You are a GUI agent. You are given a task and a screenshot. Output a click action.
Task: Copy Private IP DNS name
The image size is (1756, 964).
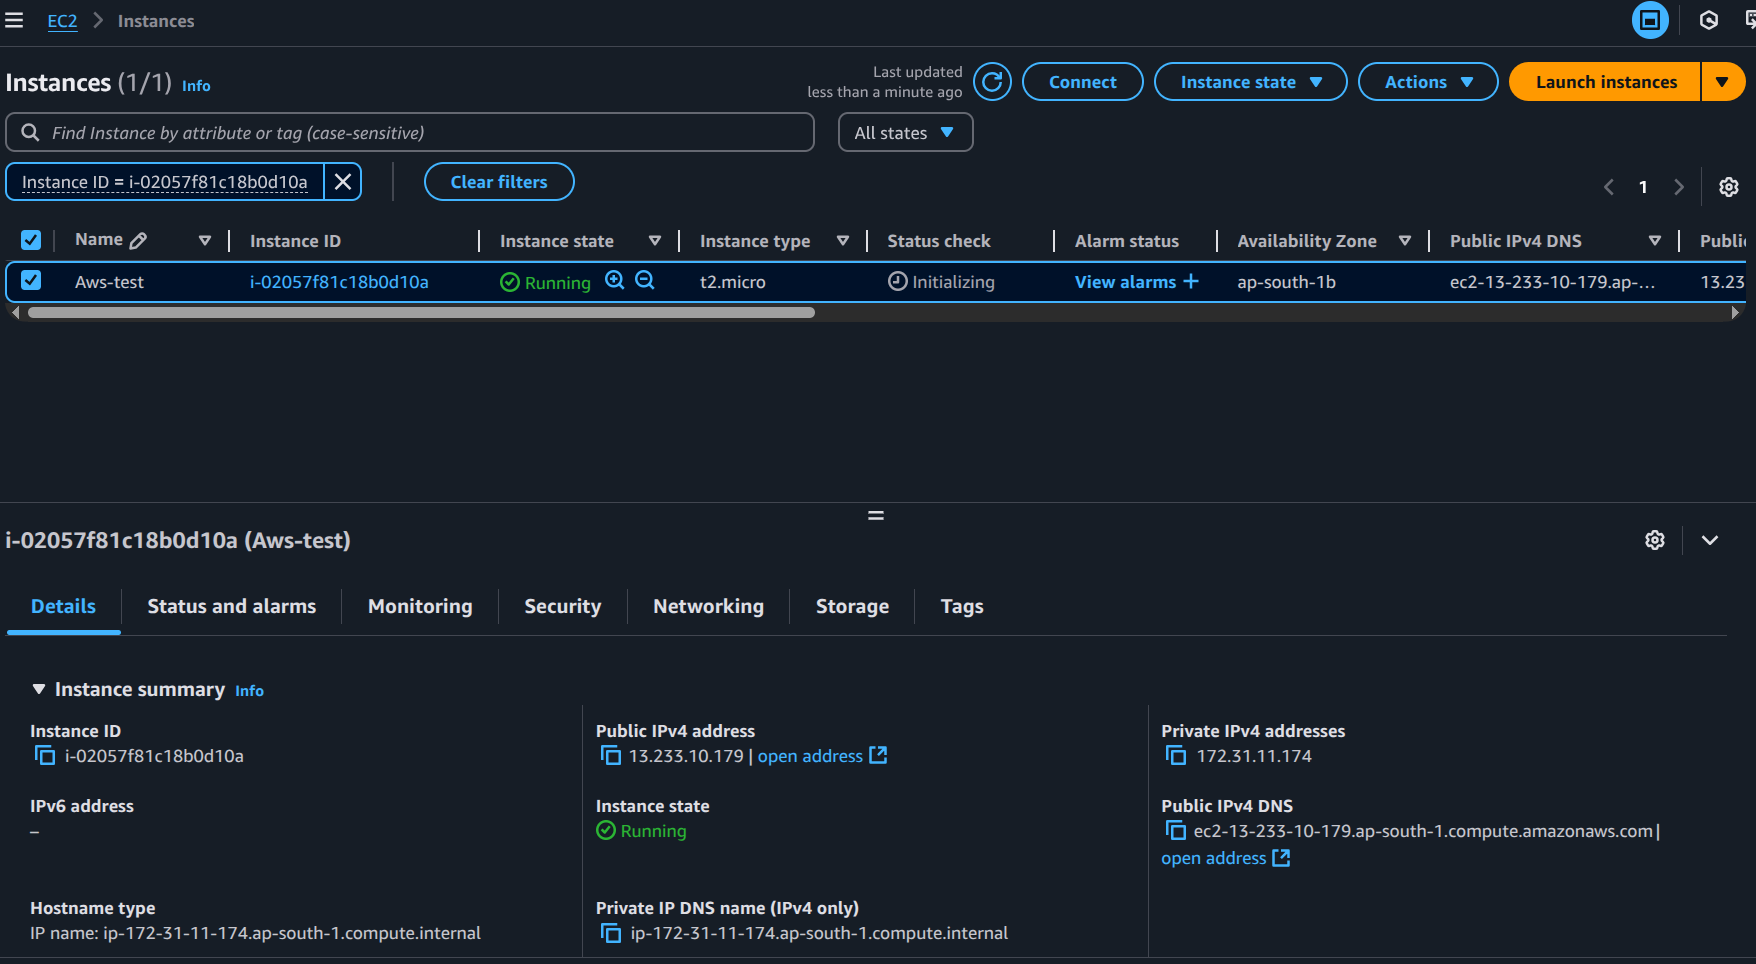(610, 932)
